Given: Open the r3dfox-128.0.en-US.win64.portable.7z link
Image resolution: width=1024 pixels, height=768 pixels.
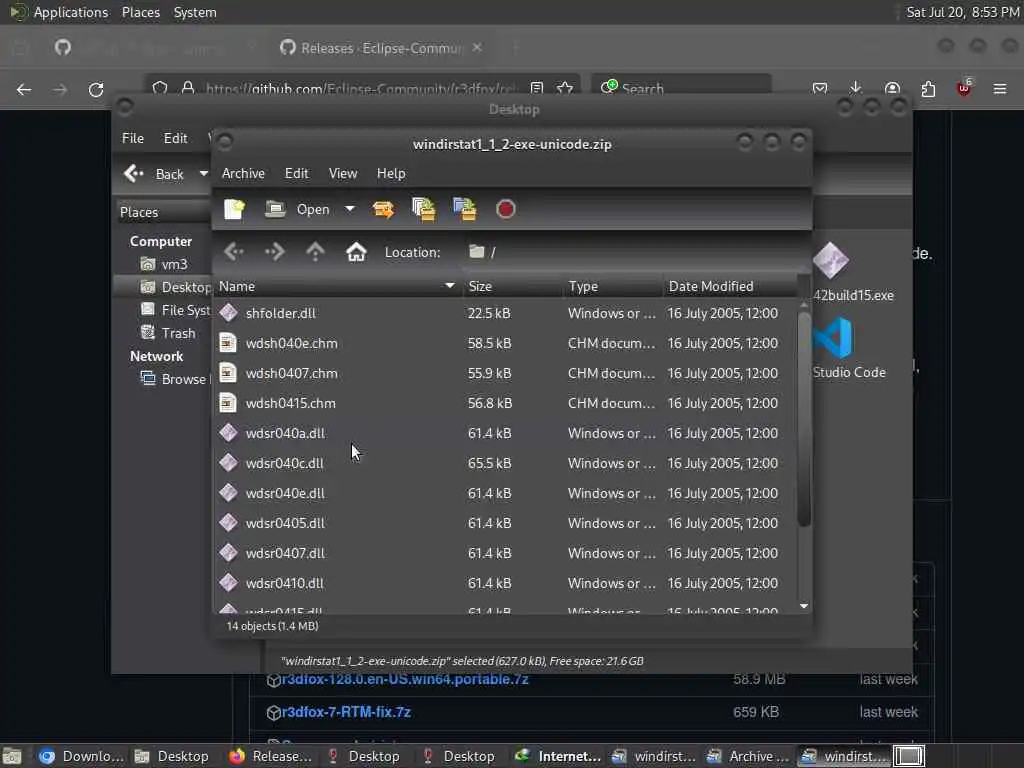Looking at the screenshot, I should (x=405, y=679).
